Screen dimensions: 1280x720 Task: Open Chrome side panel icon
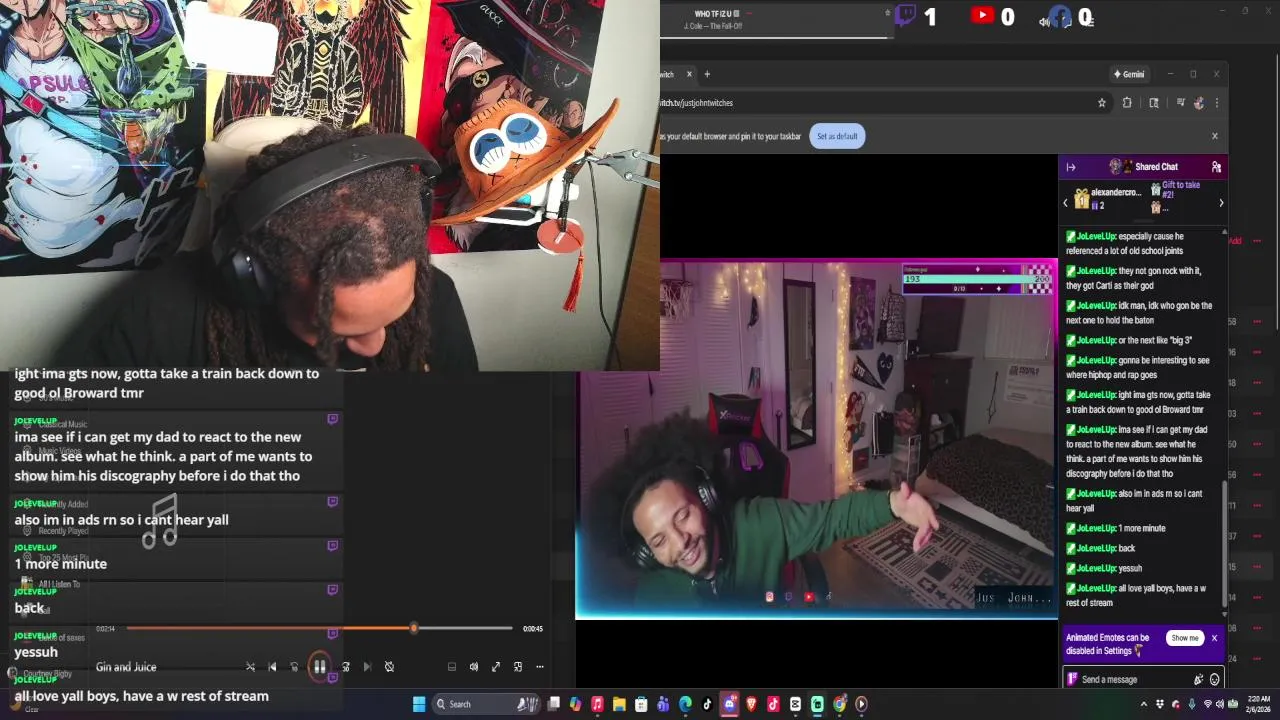[x=1154, y=103]
